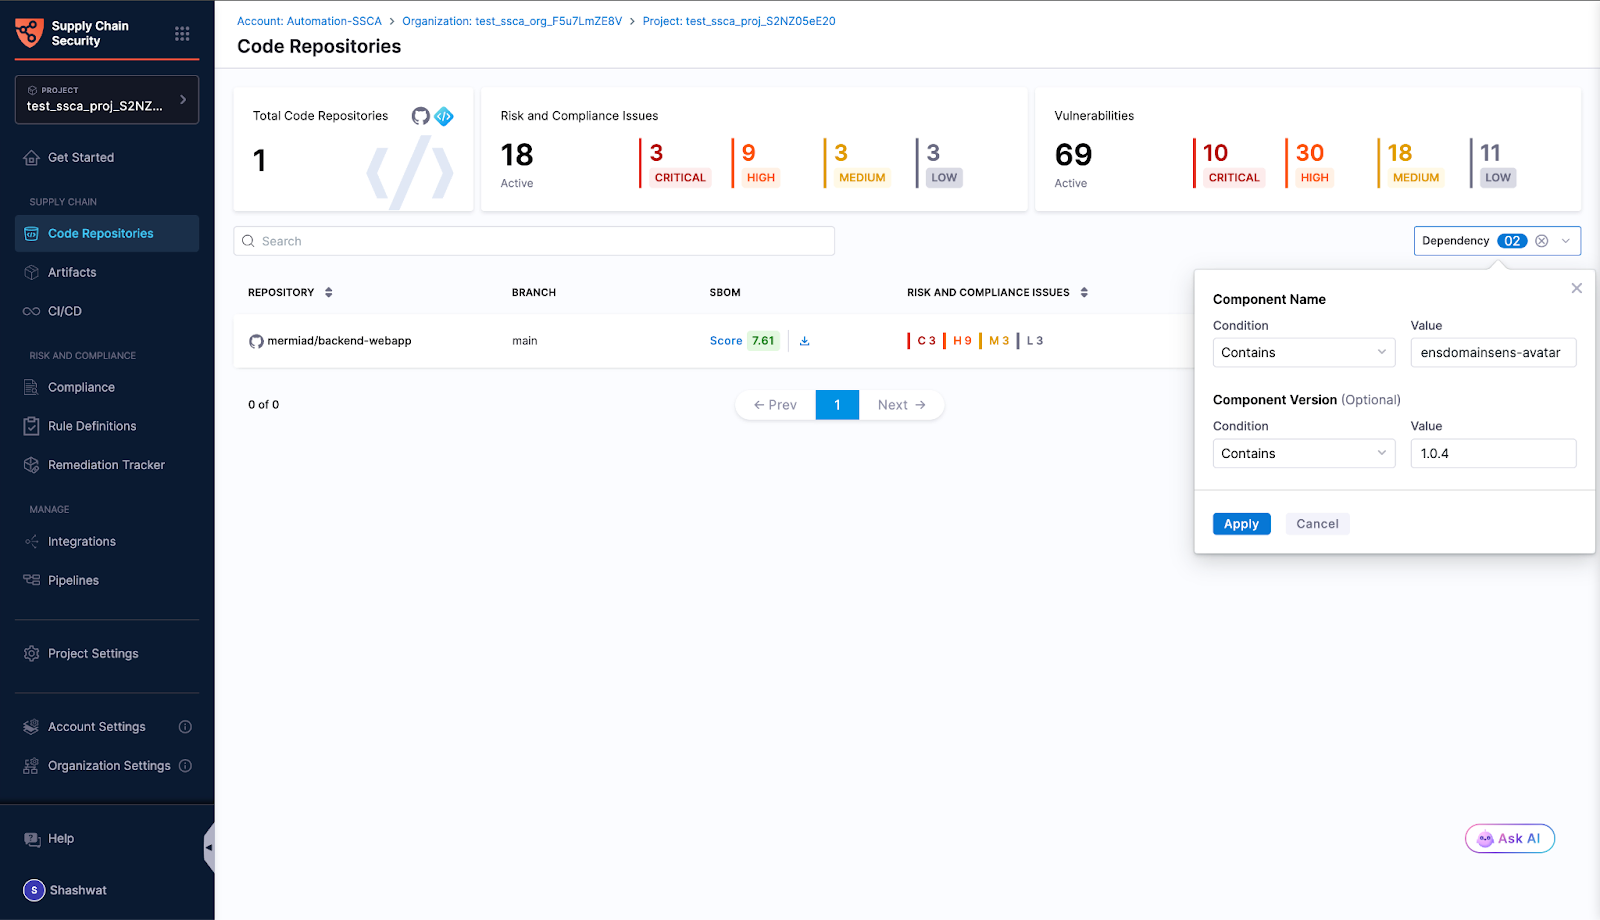Click the GitHub icon in Total Code Repositories

coord(421,116)
